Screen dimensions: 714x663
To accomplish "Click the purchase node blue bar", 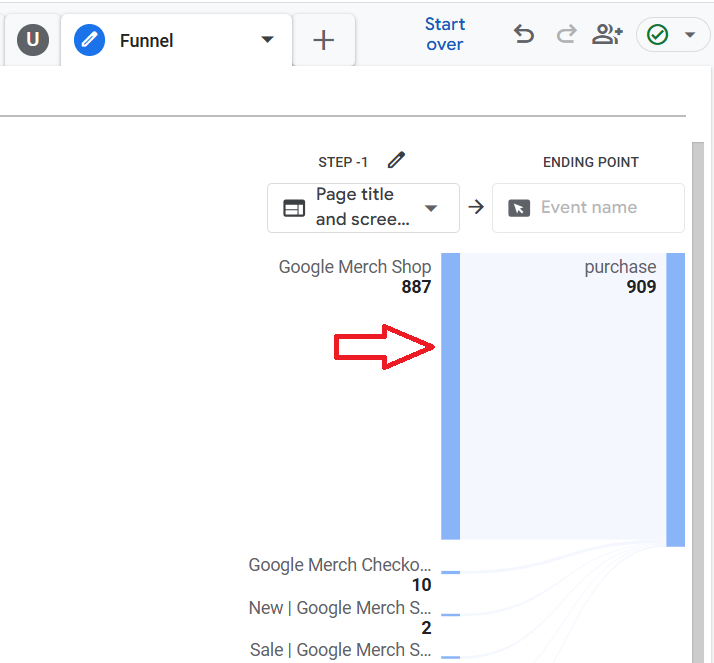I will pos(675,400).
